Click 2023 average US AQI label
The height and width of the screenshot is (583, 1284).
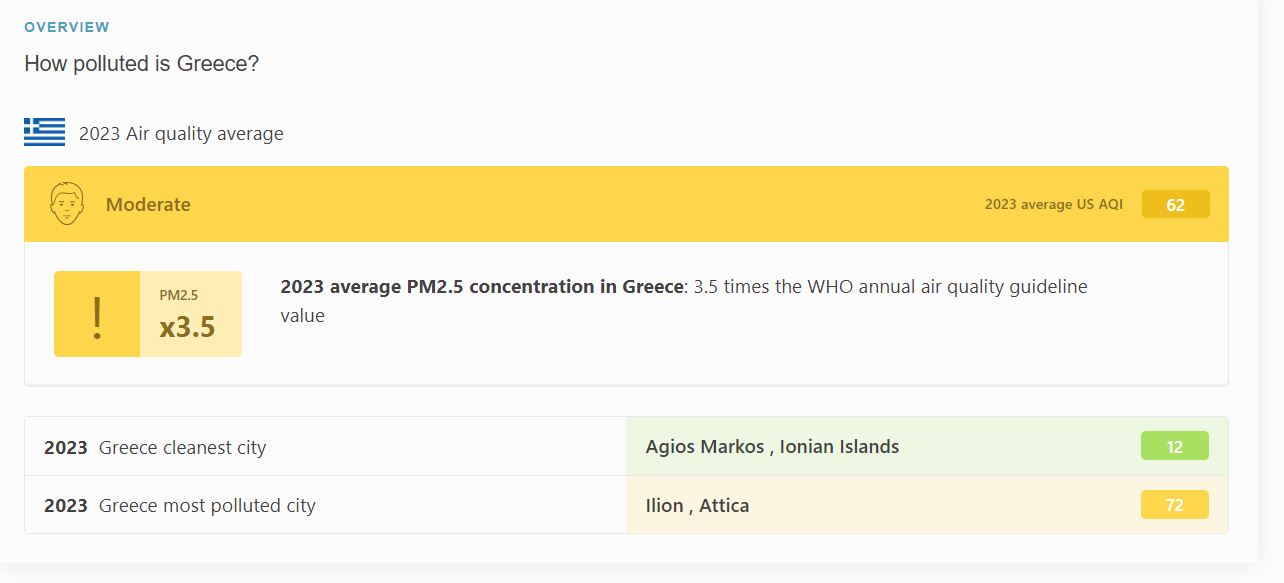pyautogui.click(x=1054, y=204)
